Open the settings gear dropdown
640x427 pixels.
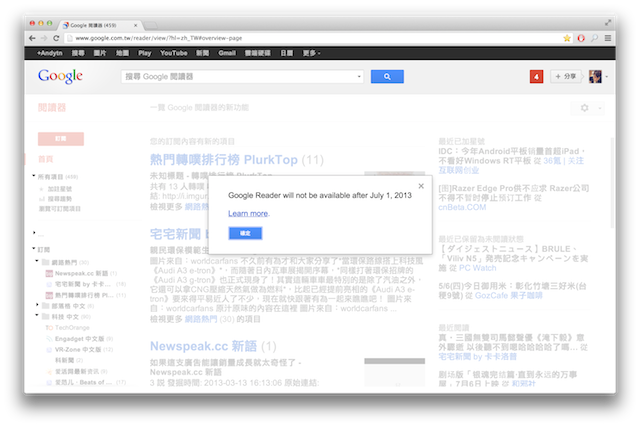tap(586, 108)
